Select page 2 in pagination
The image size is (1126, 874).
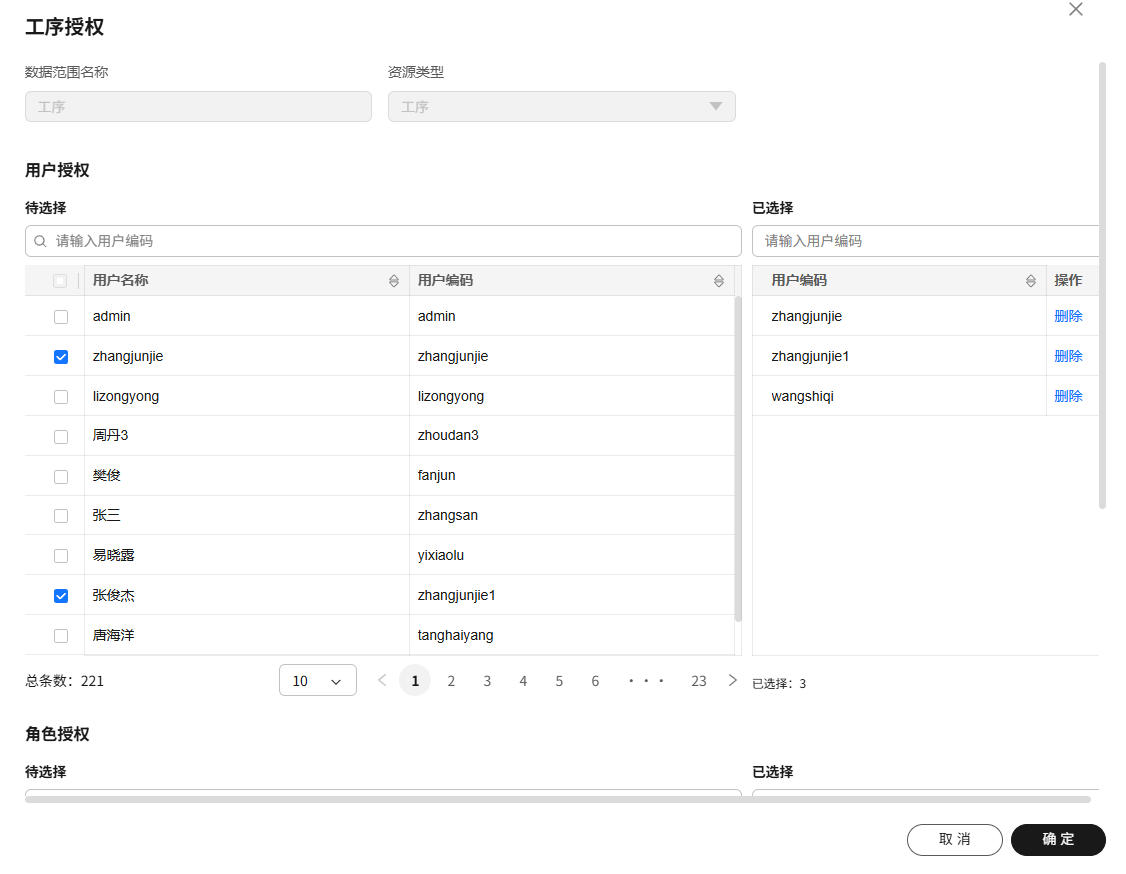click(x=451, y=681)
